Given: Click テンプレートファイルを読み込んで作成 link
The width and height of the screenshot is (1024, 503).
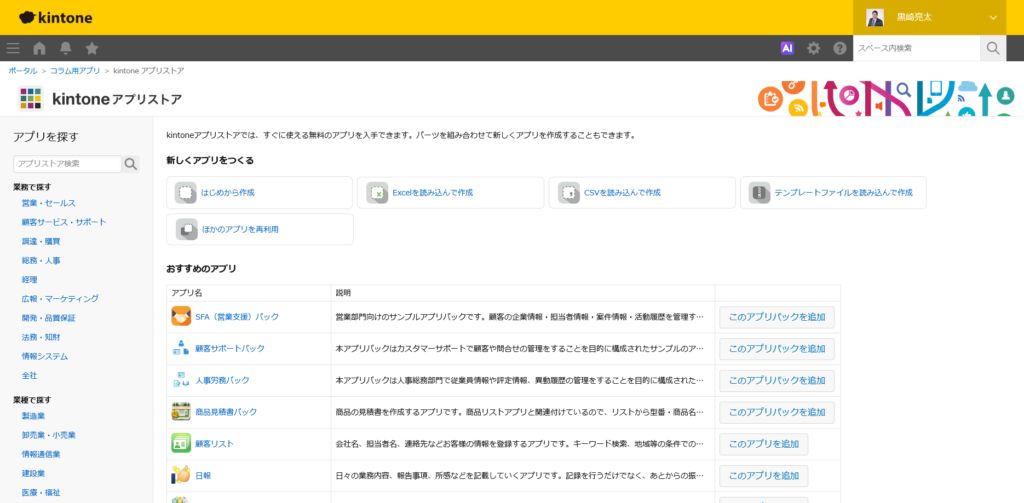Looking at the screenshot, I should click(x=843, y=193).
